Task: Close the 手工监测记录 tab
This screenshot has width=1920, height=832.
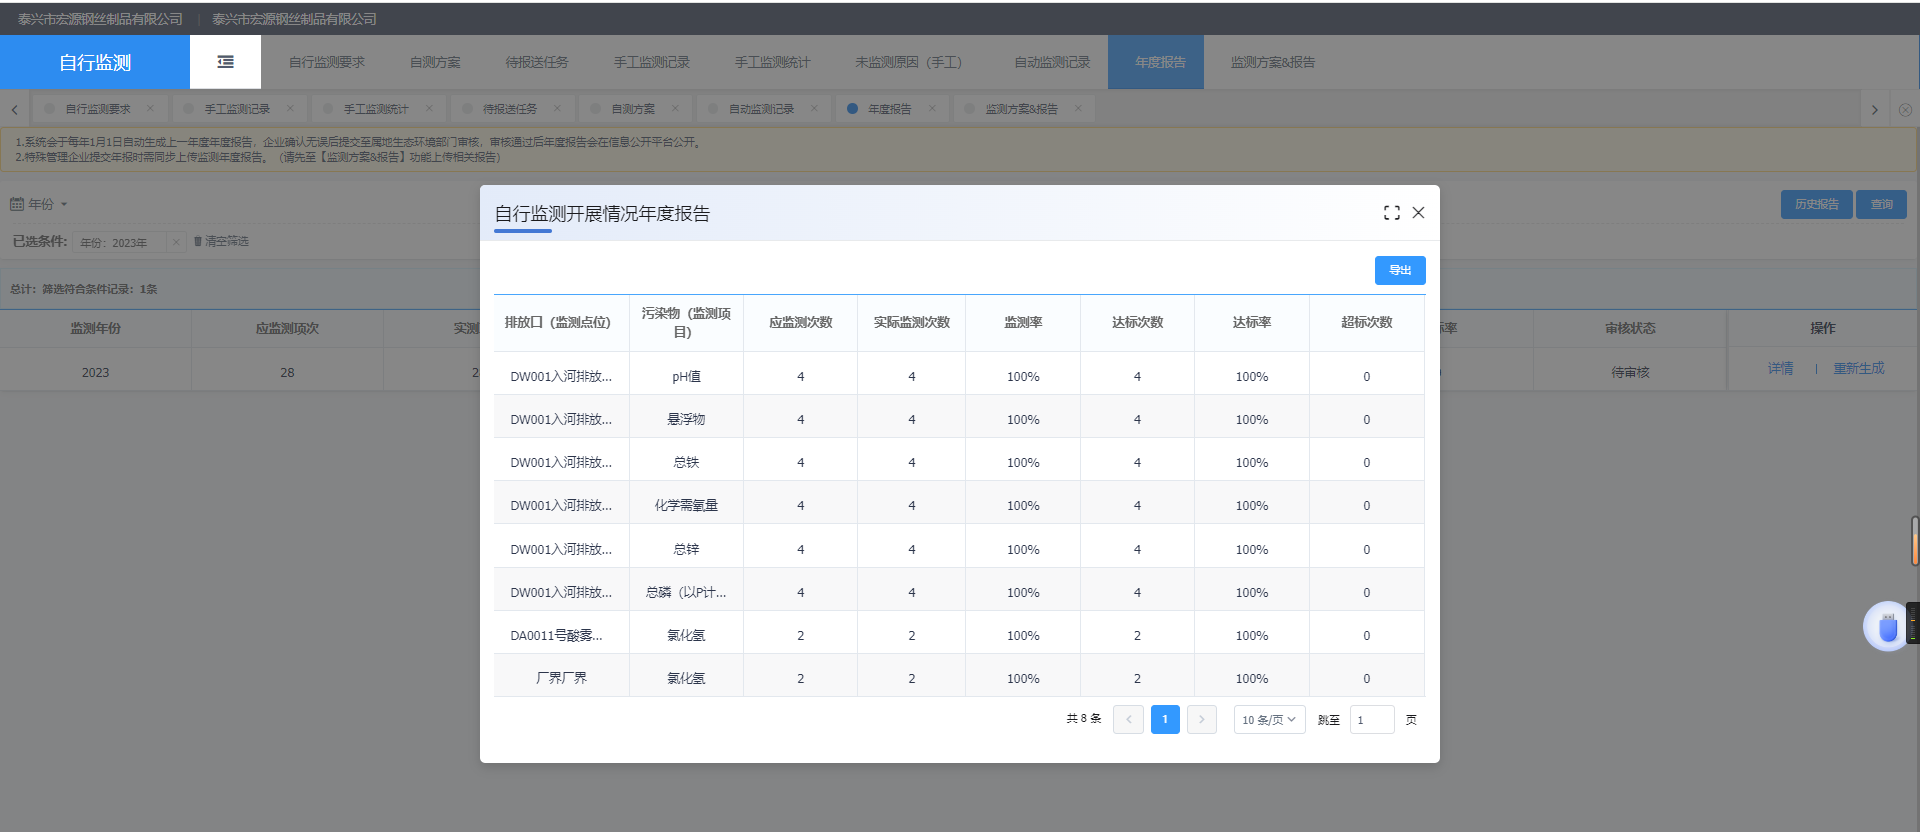Action: [290, 109]
